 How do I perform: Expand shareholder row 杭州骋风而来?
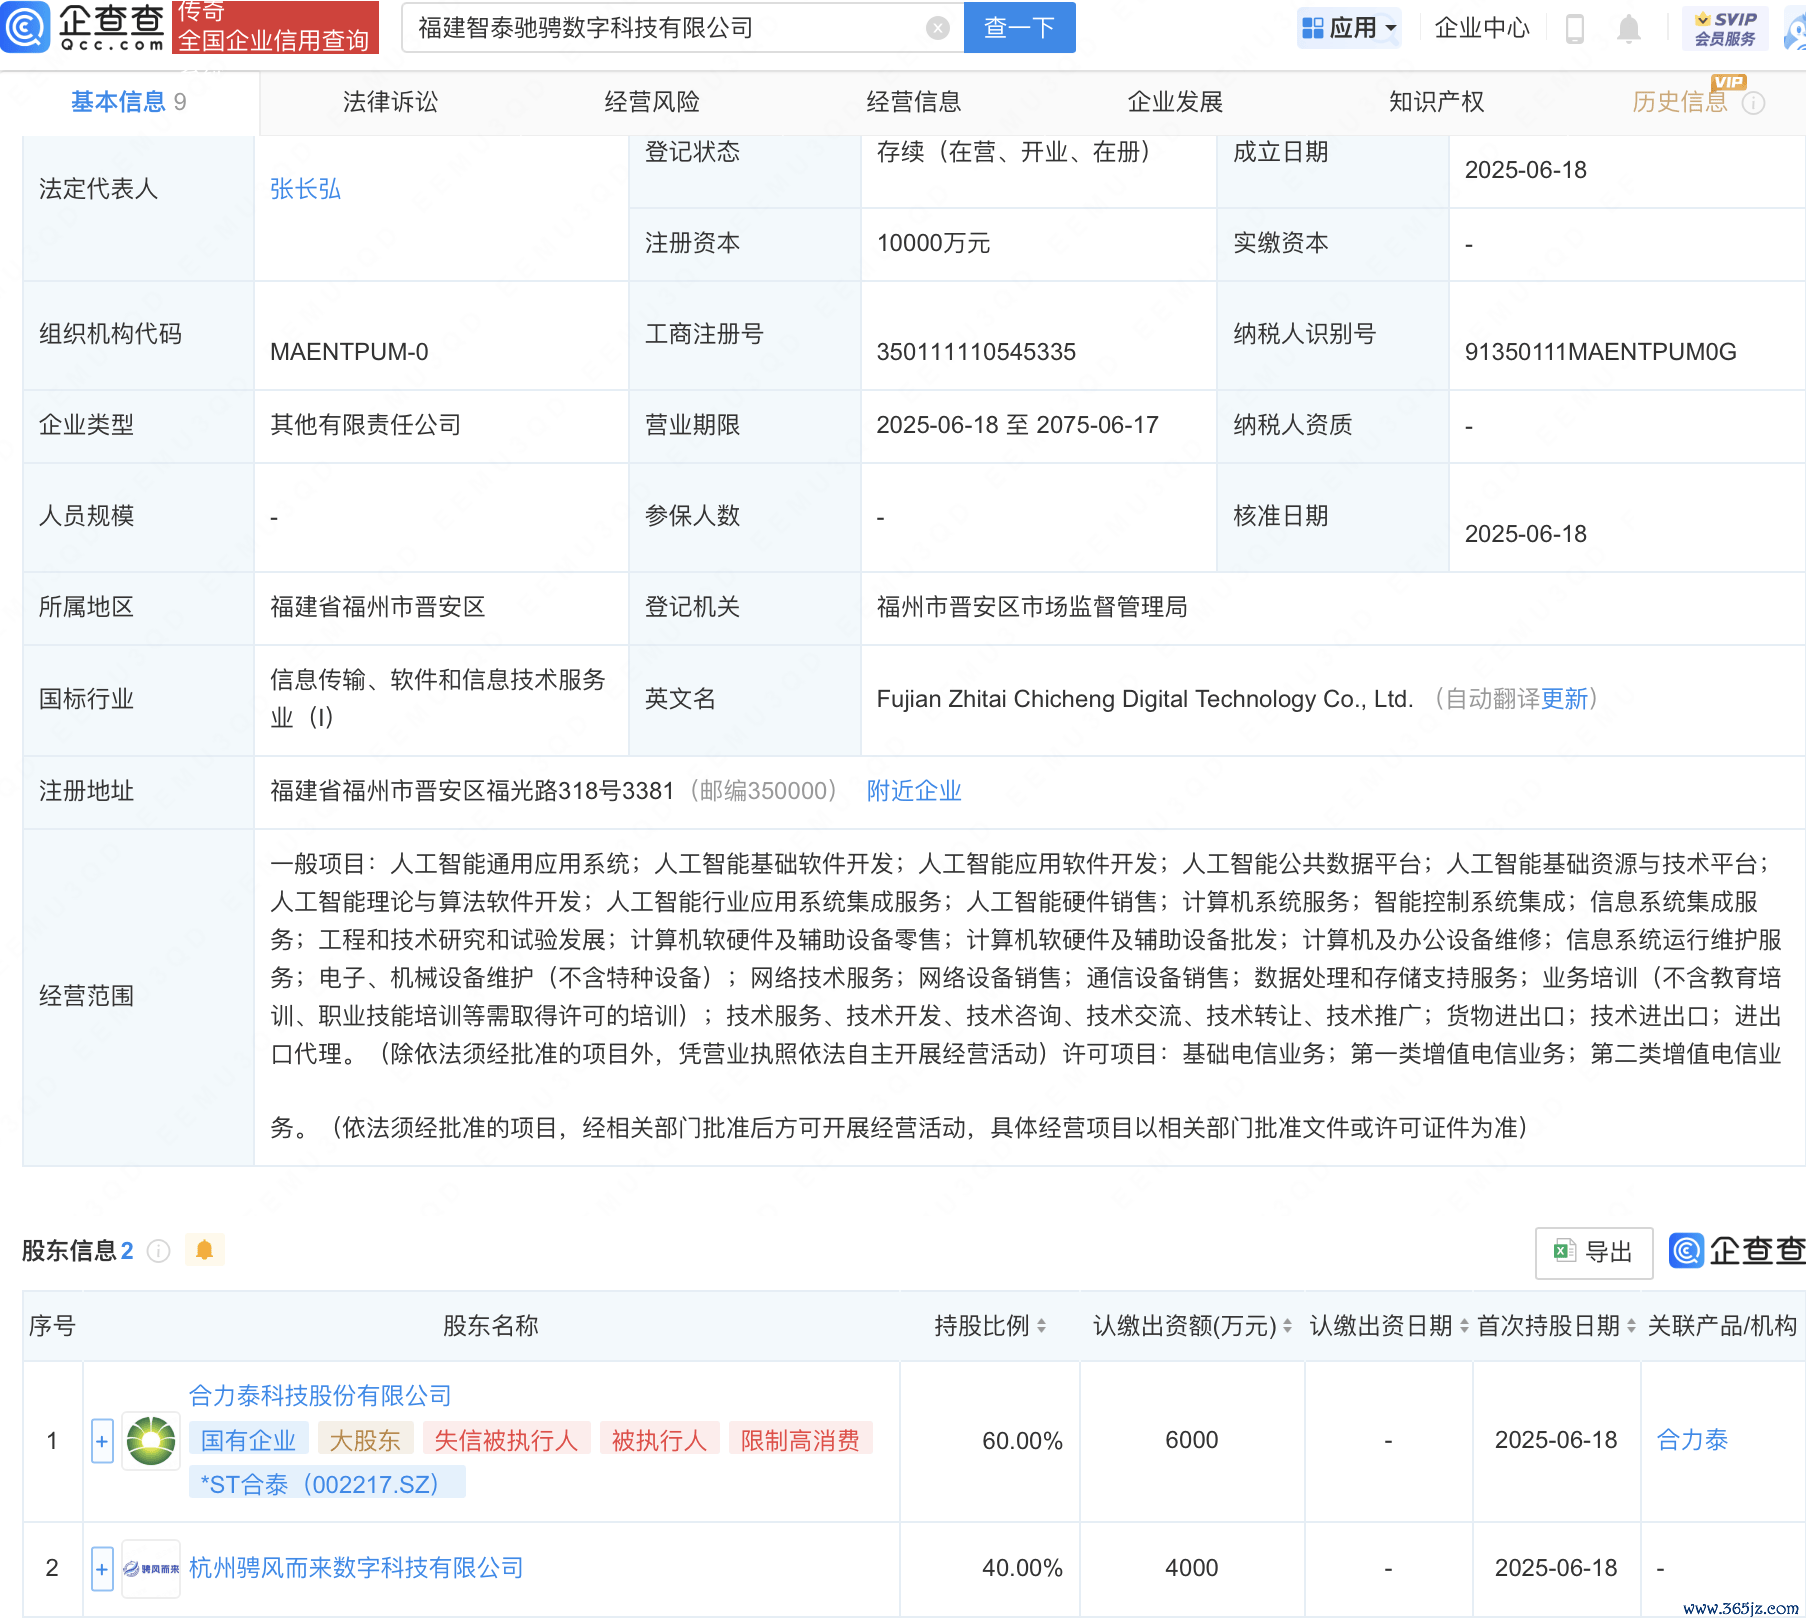click(102, 1569)
